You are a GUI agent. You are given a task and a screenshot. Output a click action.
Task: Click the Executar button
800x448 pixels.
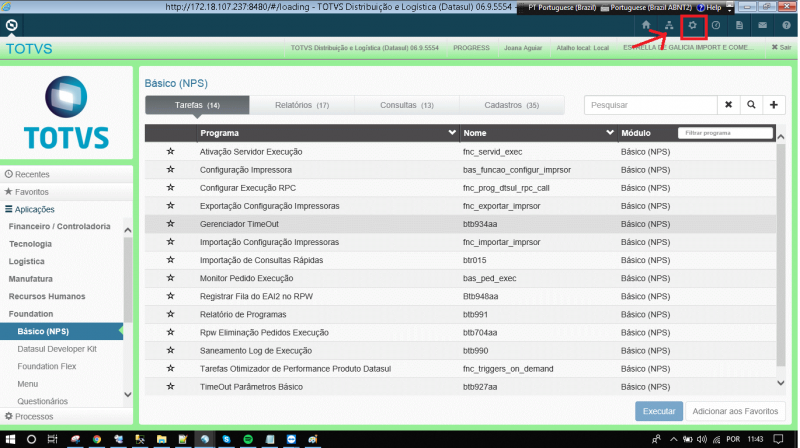pyautogui.click(x=659, y=411)
